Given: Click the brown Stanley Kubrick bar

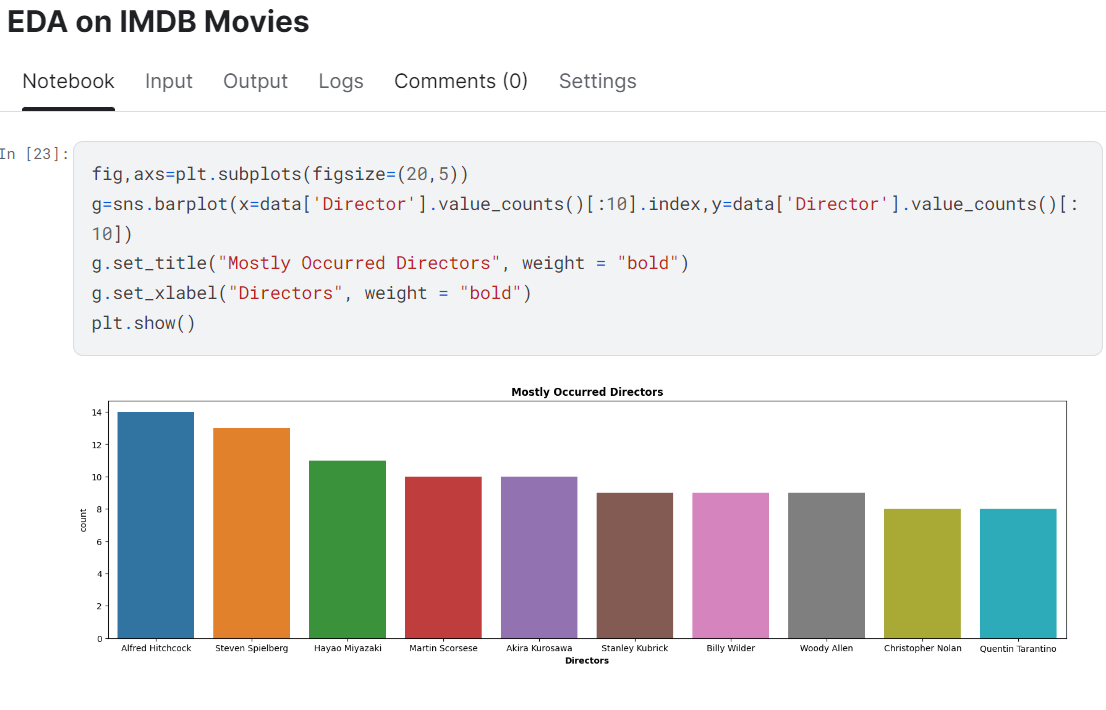Looking at the screenshot, I should pyautogui.click(x=635, y=565).
